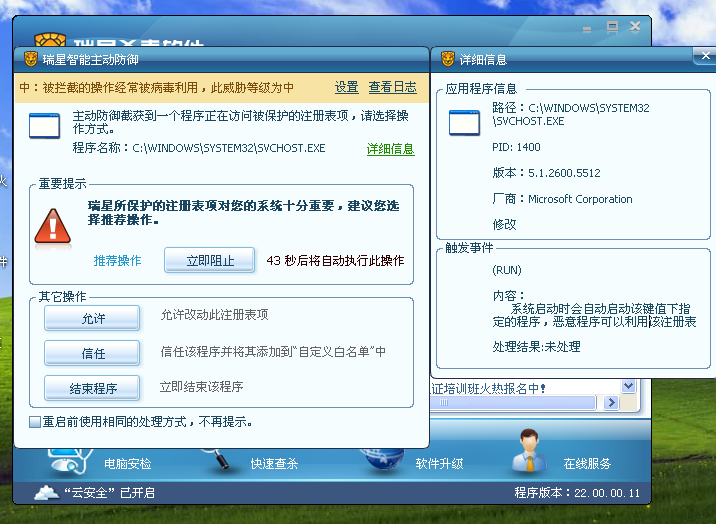The height and width of the screenshot is (524, 716).
Task: Click the red warning triangle icon
Action: point(53,227)
